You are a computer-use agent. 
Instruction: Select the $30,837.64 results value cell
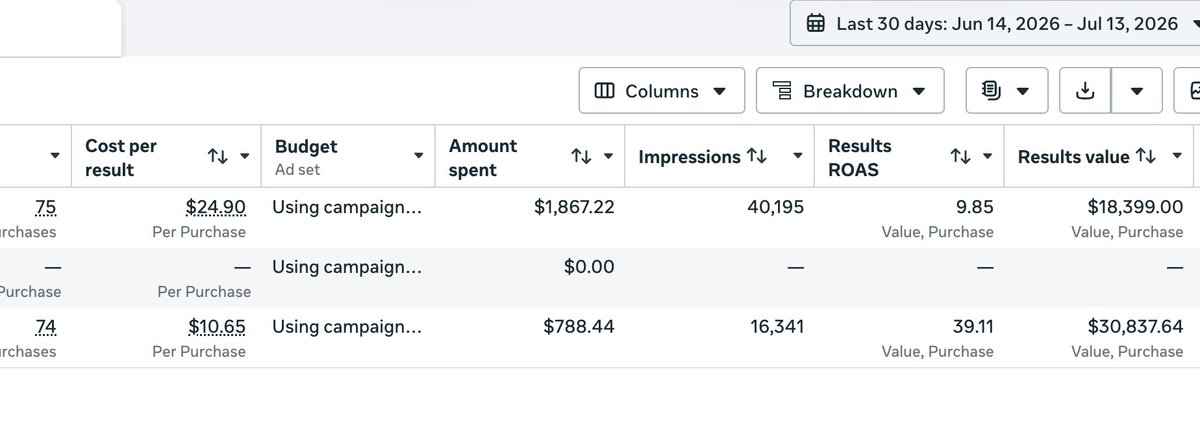1098,337
